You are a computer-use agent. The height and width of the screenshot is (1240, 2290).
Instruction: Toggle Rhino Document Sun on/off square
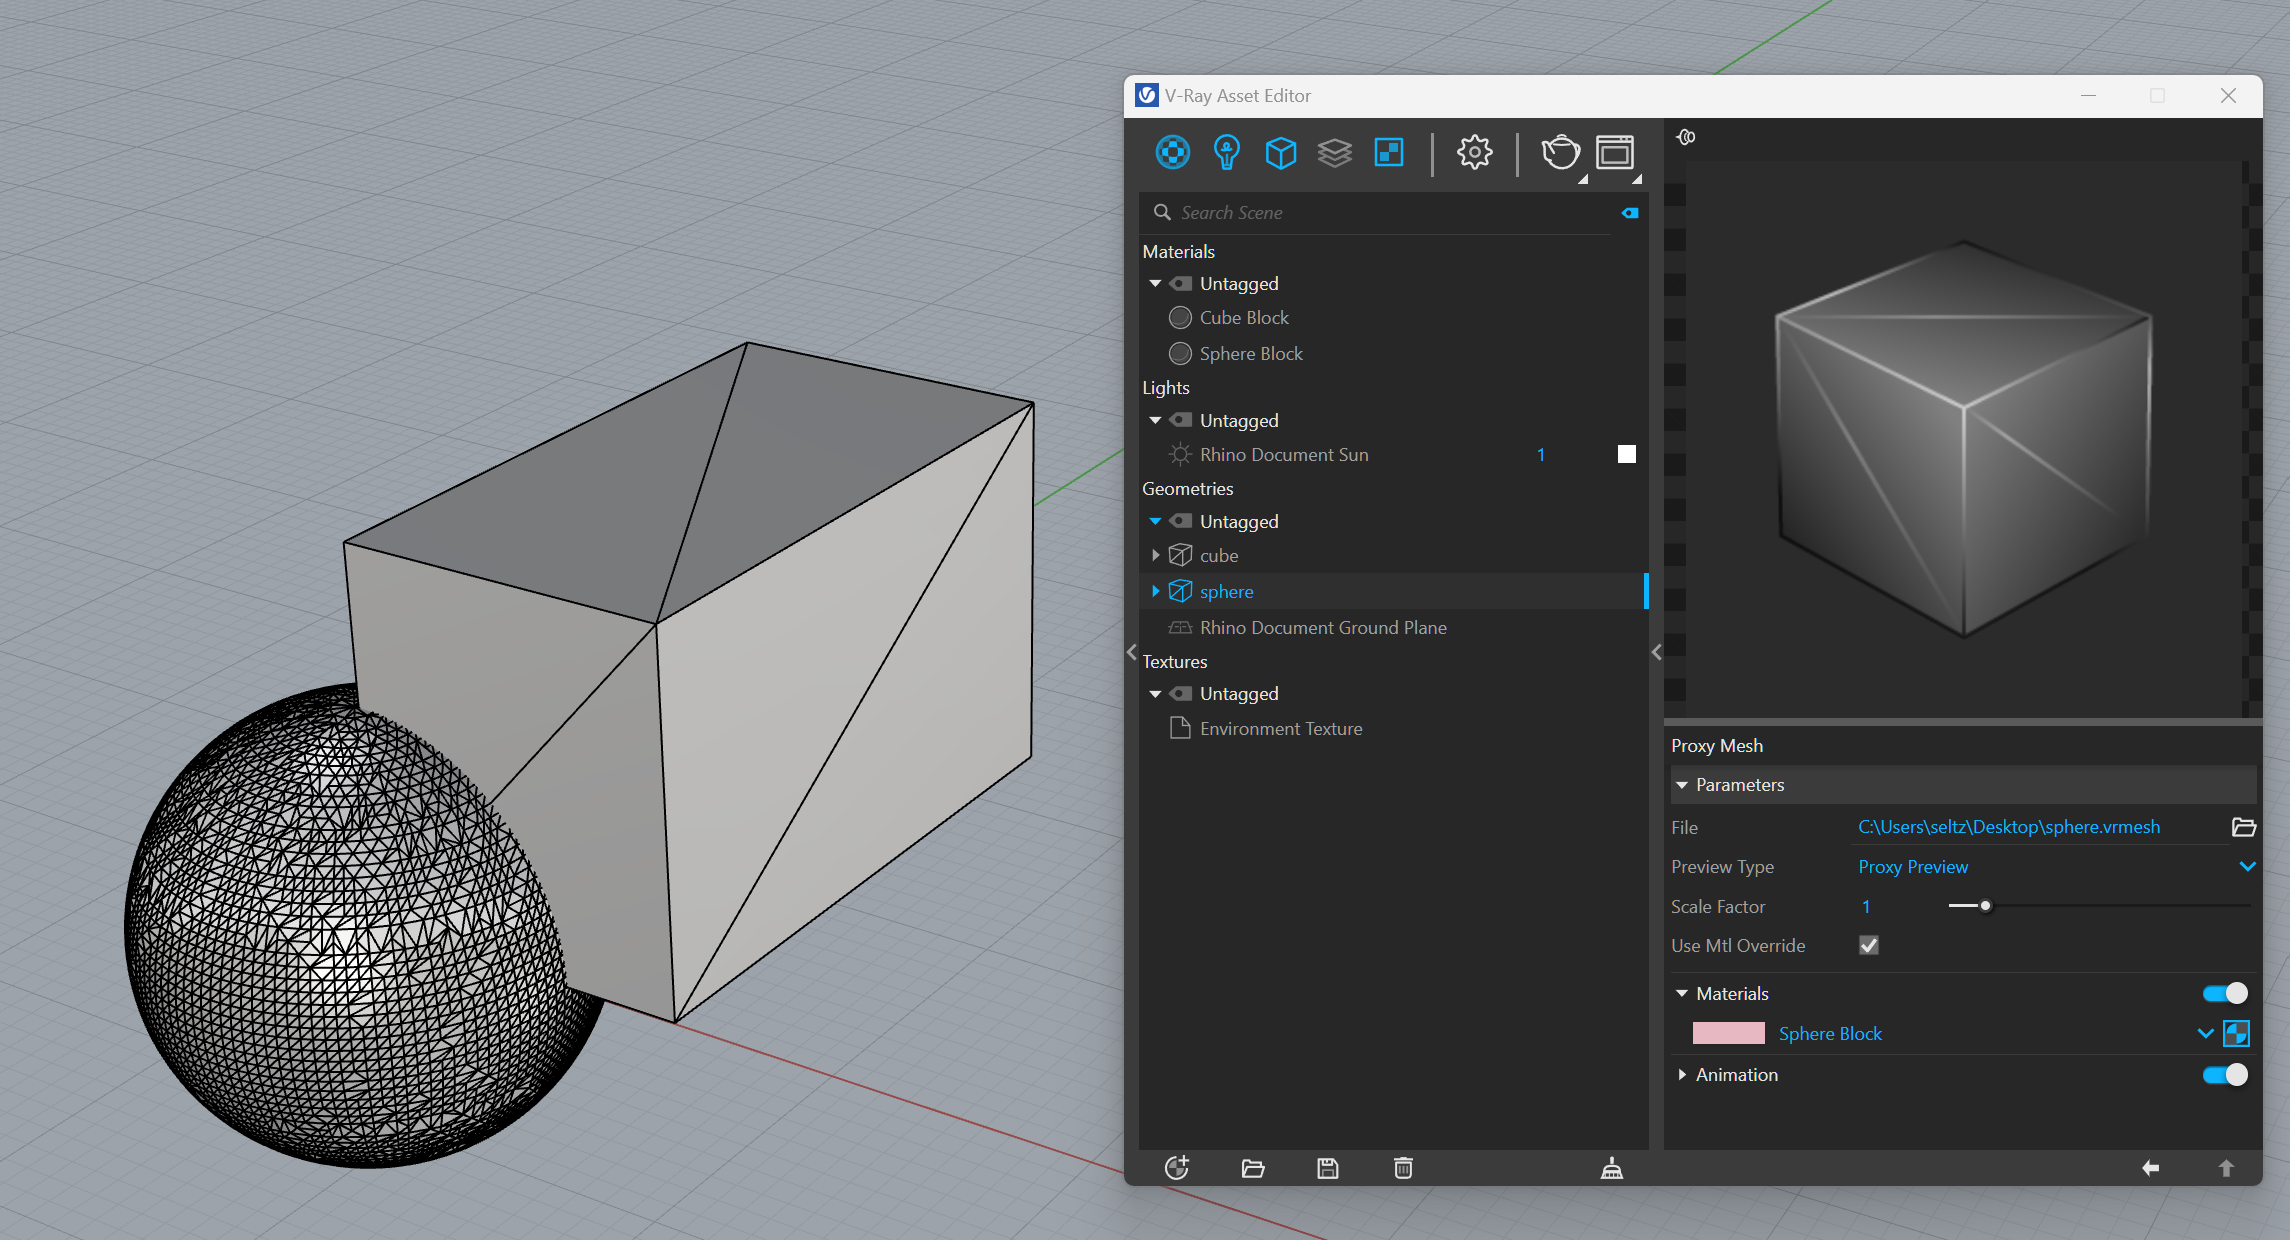pos(1627,455)
